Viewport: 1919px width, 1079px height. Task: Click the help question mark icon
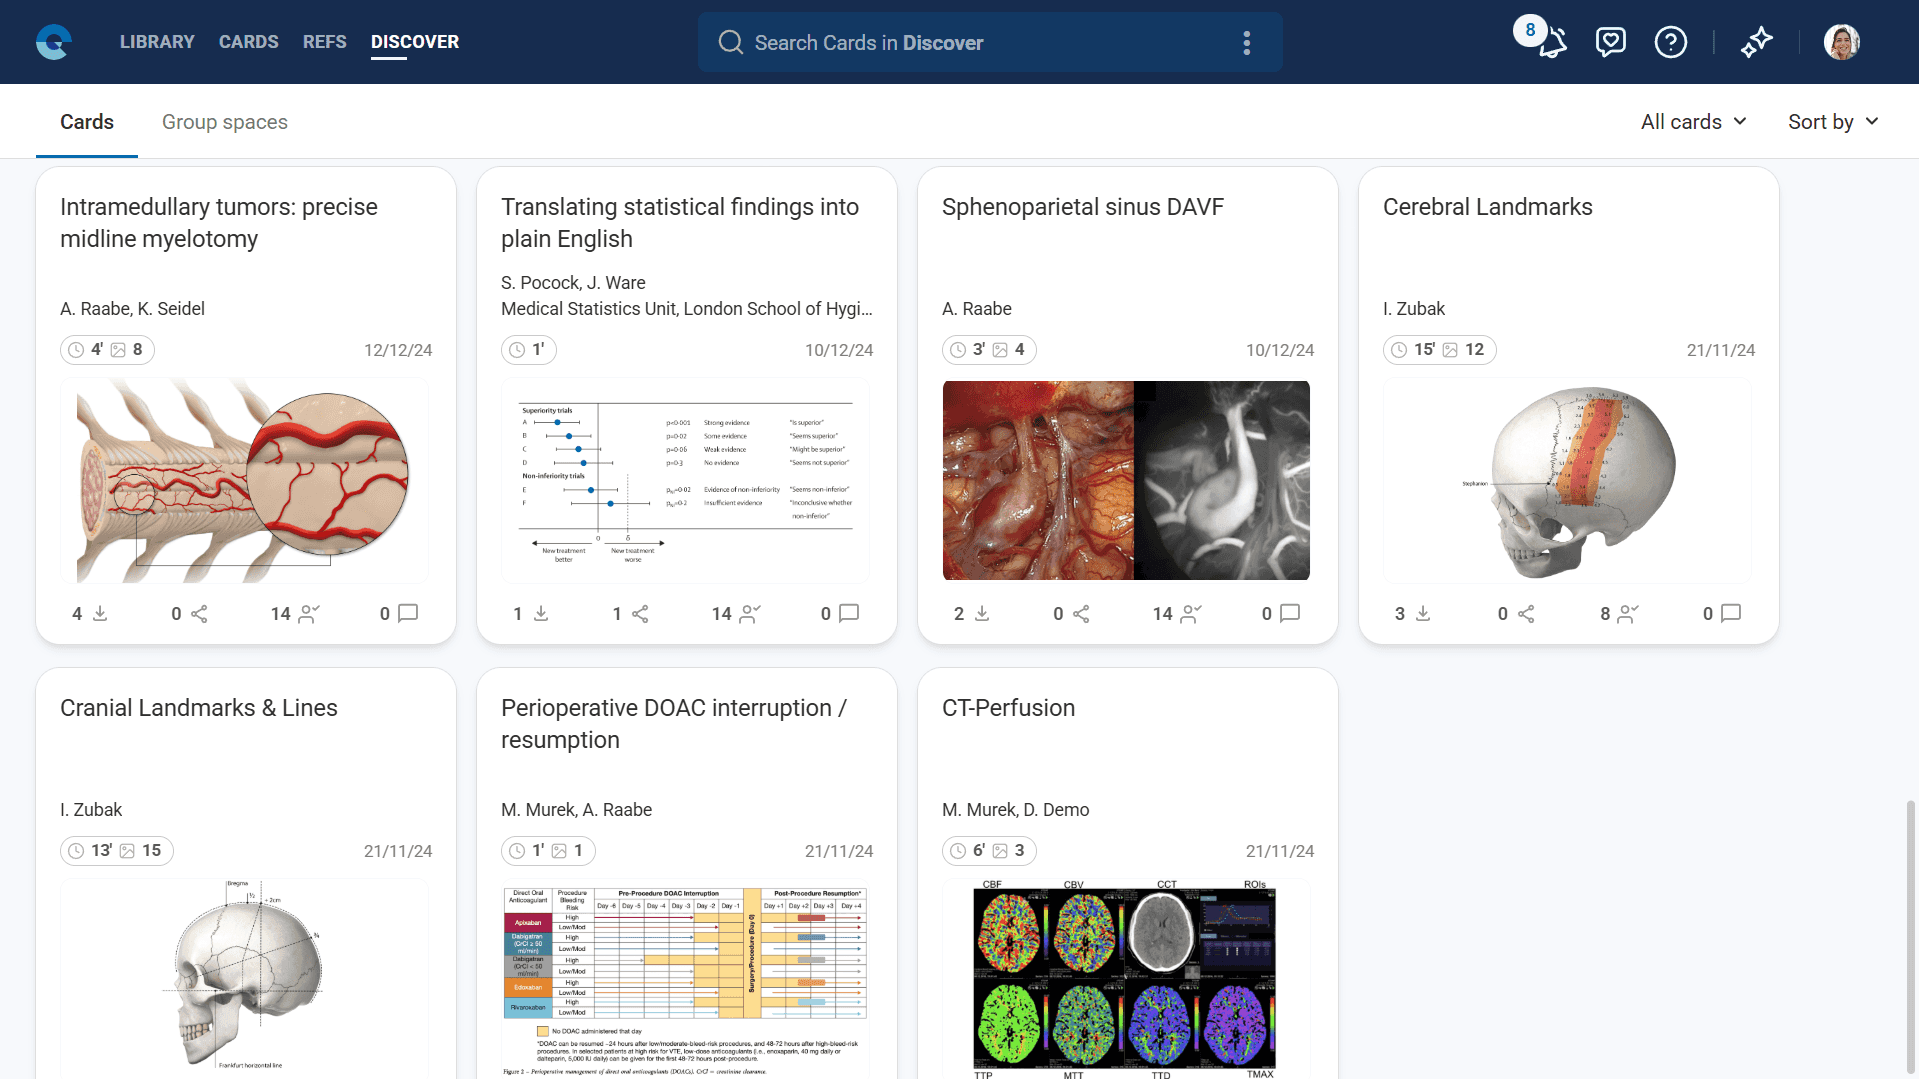click(x=1670, y=42)
